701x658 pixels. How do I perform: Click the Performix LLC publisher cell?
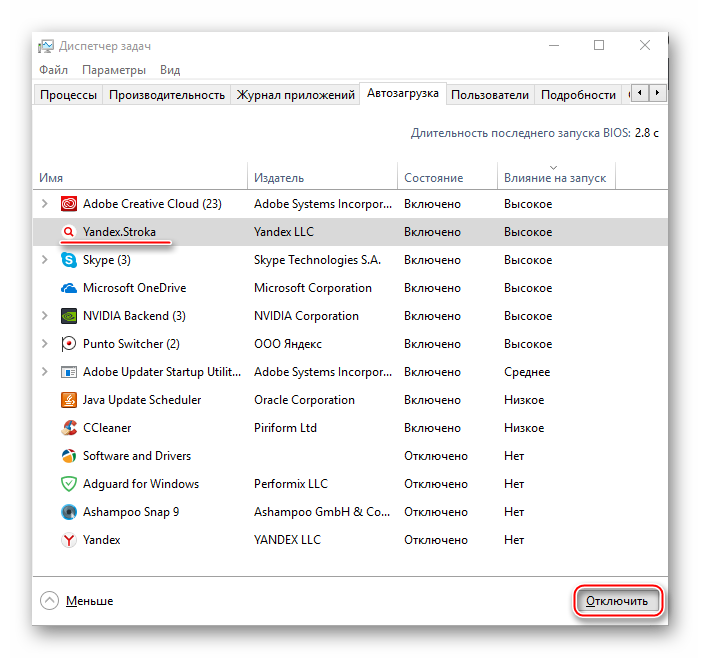[291, 484]
